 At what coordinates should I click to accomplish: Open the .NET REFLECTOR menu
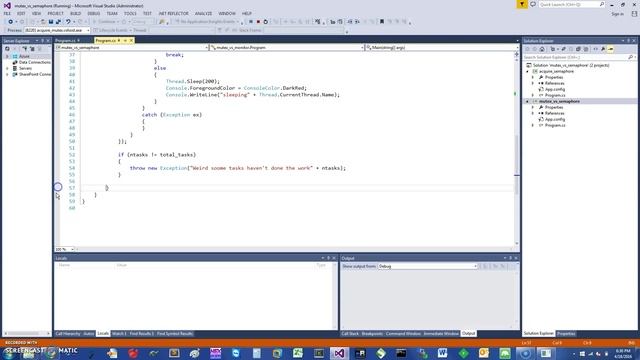click(173, 13)
